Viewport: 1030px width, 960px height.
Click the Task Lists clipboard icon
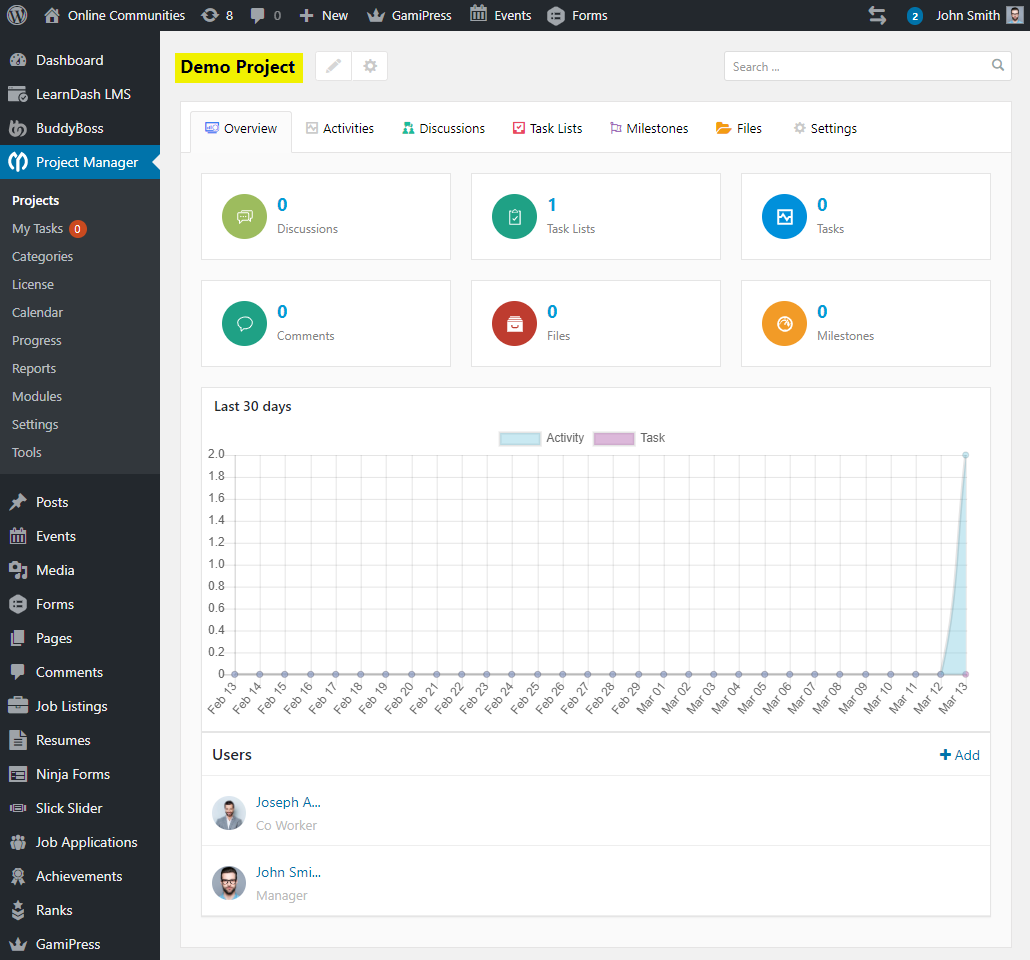point(518,128)
